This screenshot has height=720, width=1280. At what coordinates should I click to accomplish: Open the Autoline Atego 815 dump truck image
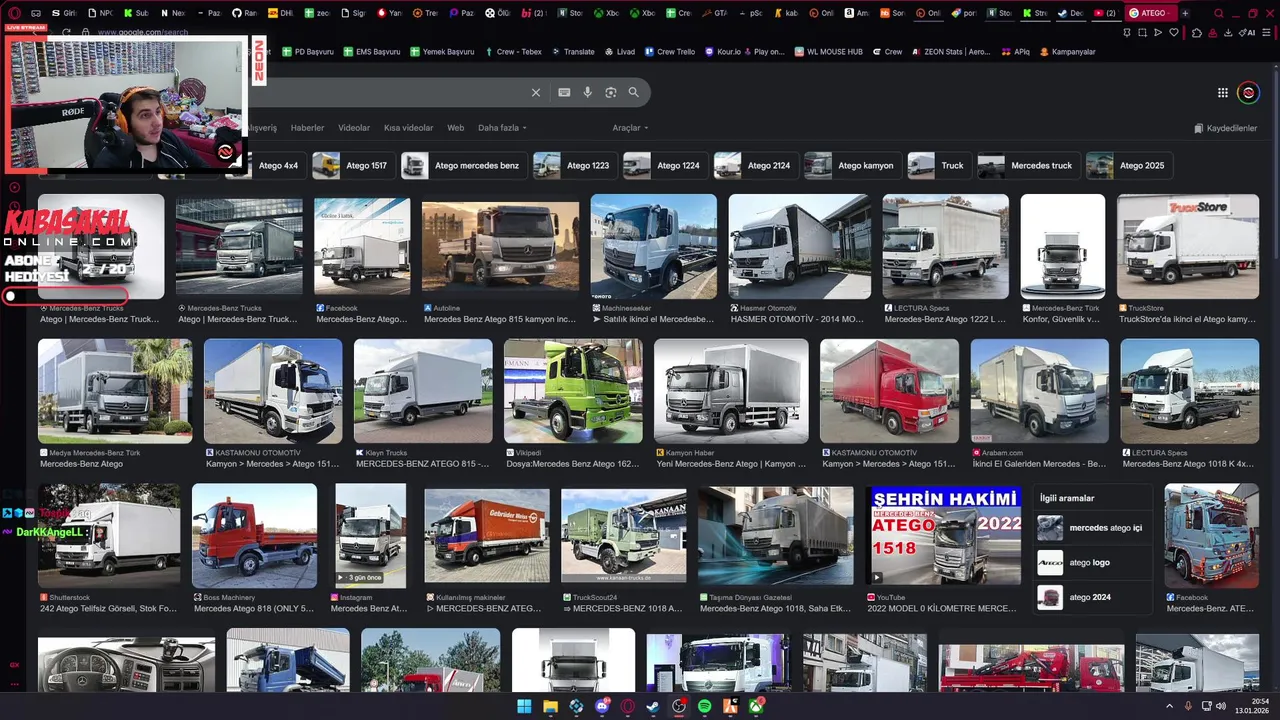500,247
